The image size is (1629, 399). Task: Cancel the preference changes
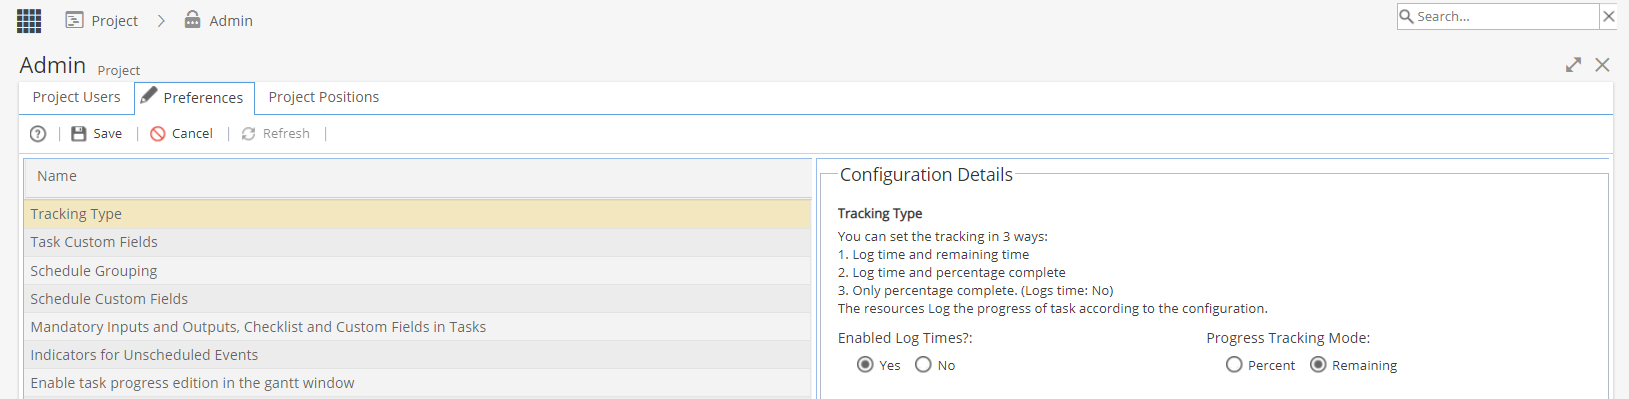181,134
